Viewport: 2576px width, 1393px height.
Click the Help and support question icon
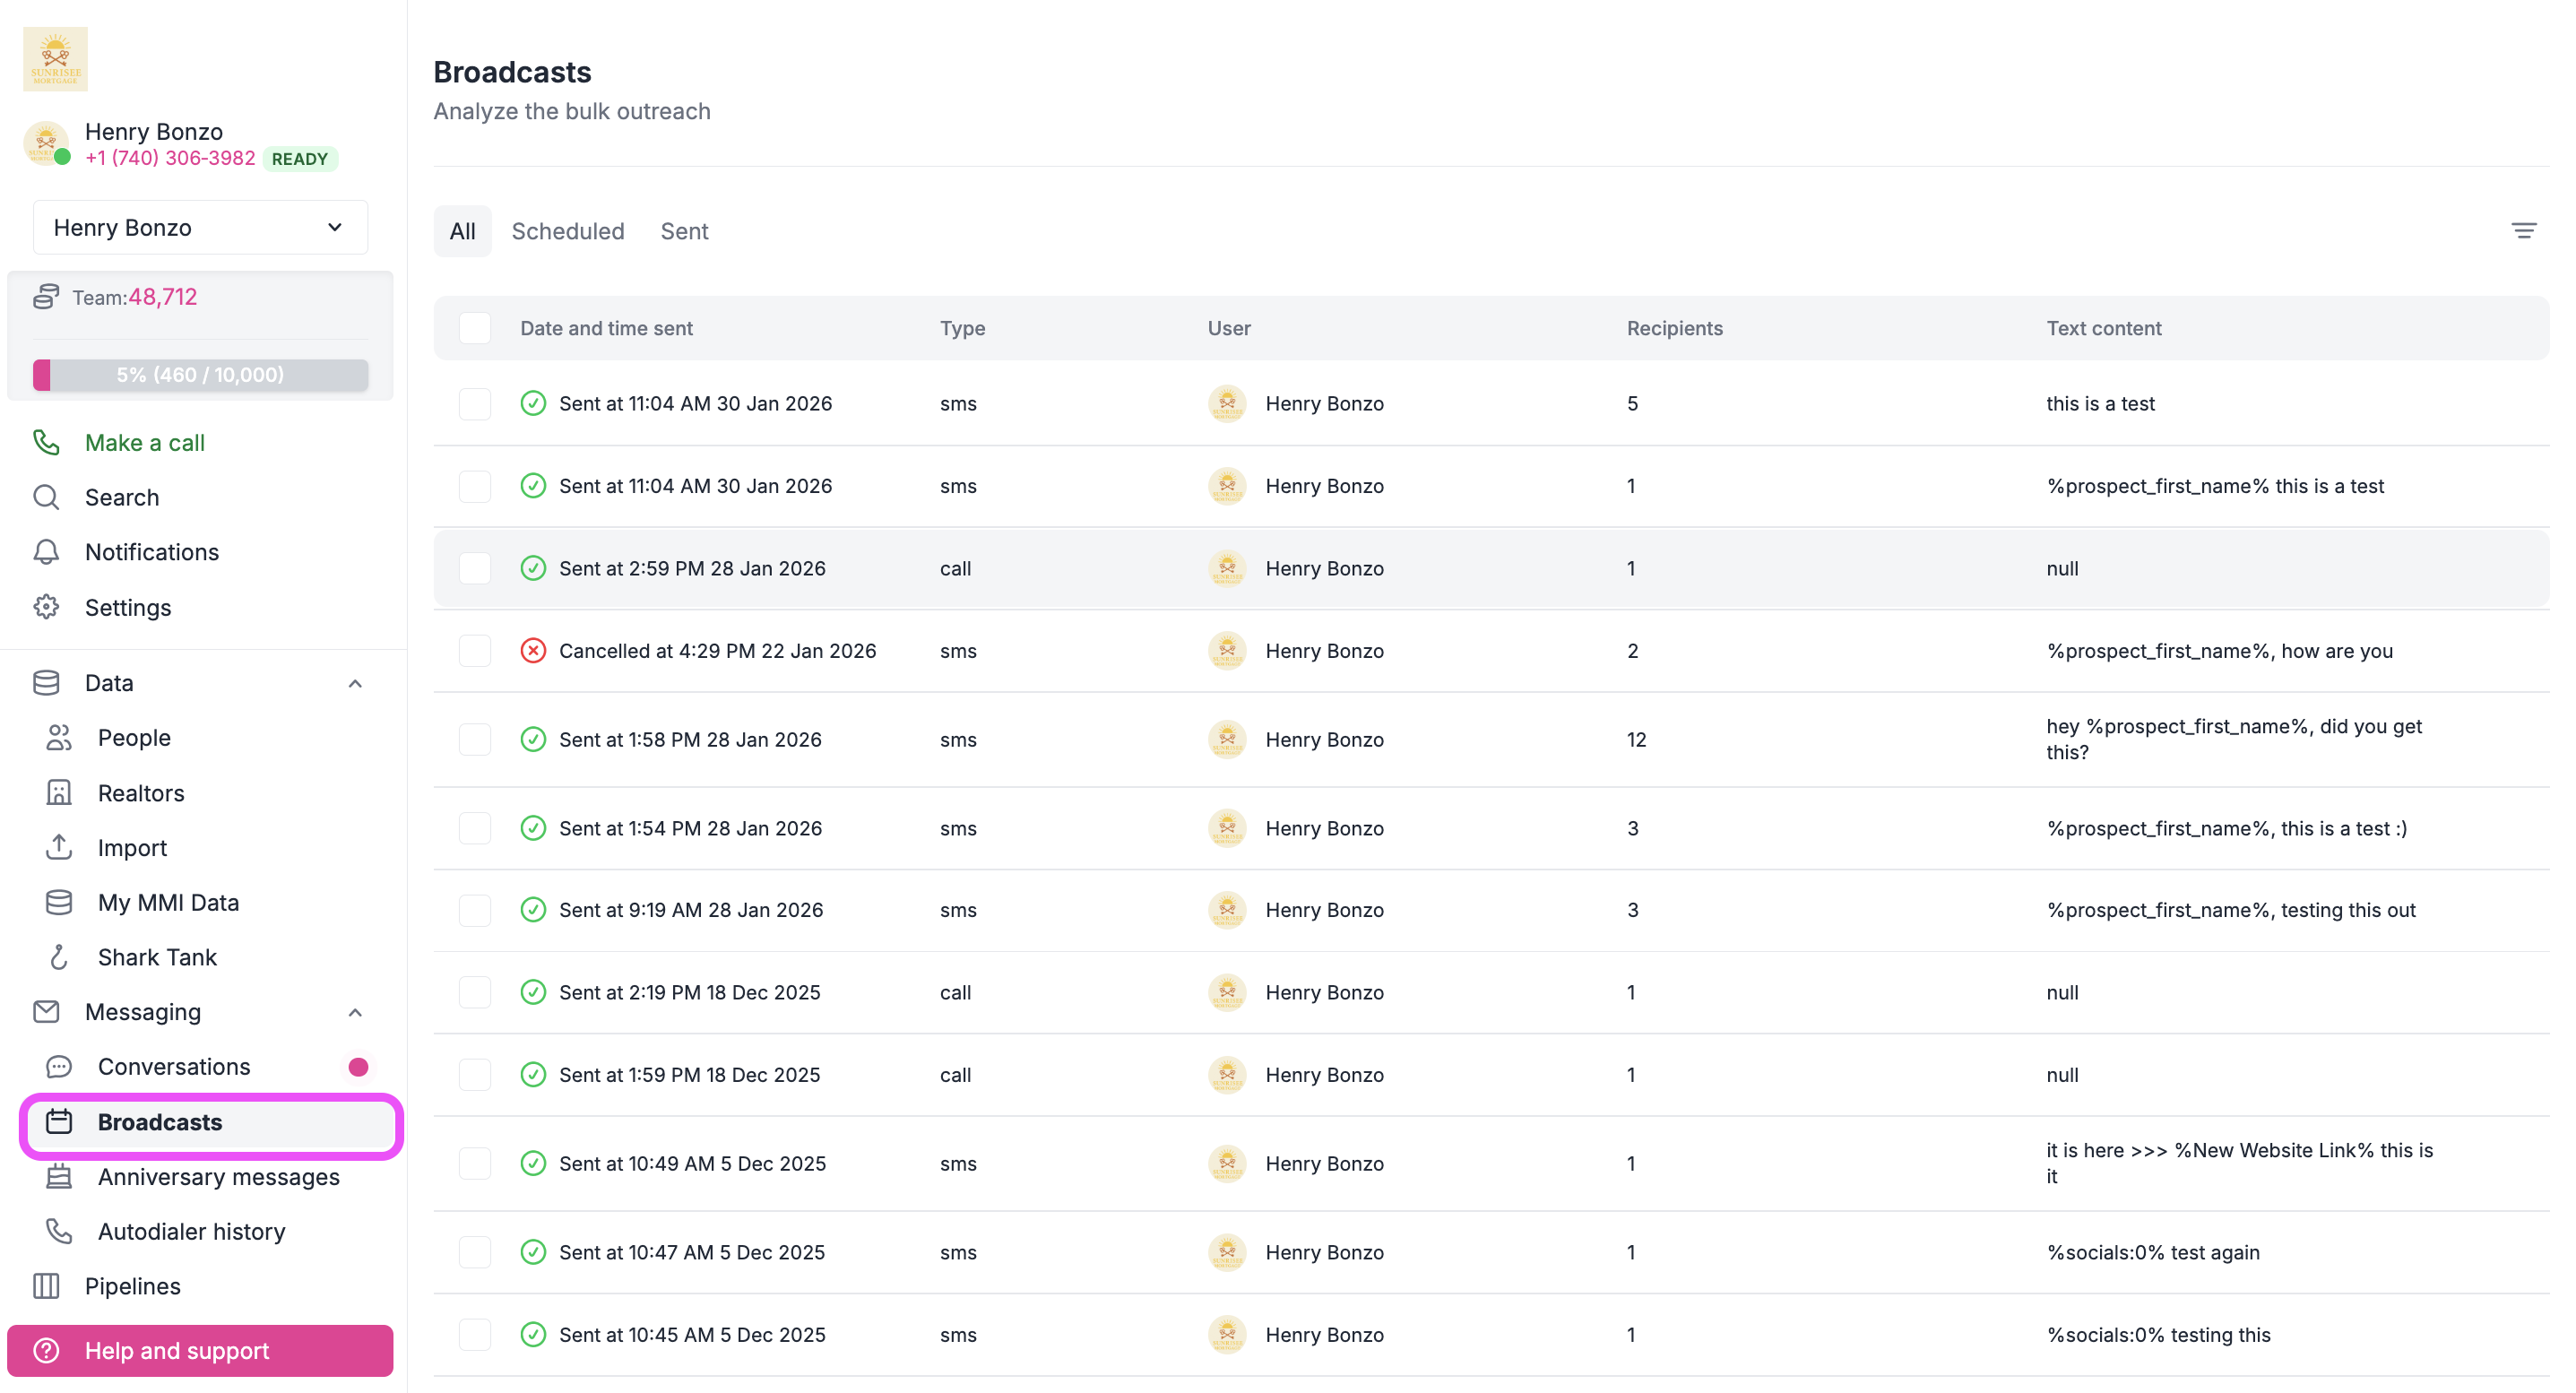46,1351
